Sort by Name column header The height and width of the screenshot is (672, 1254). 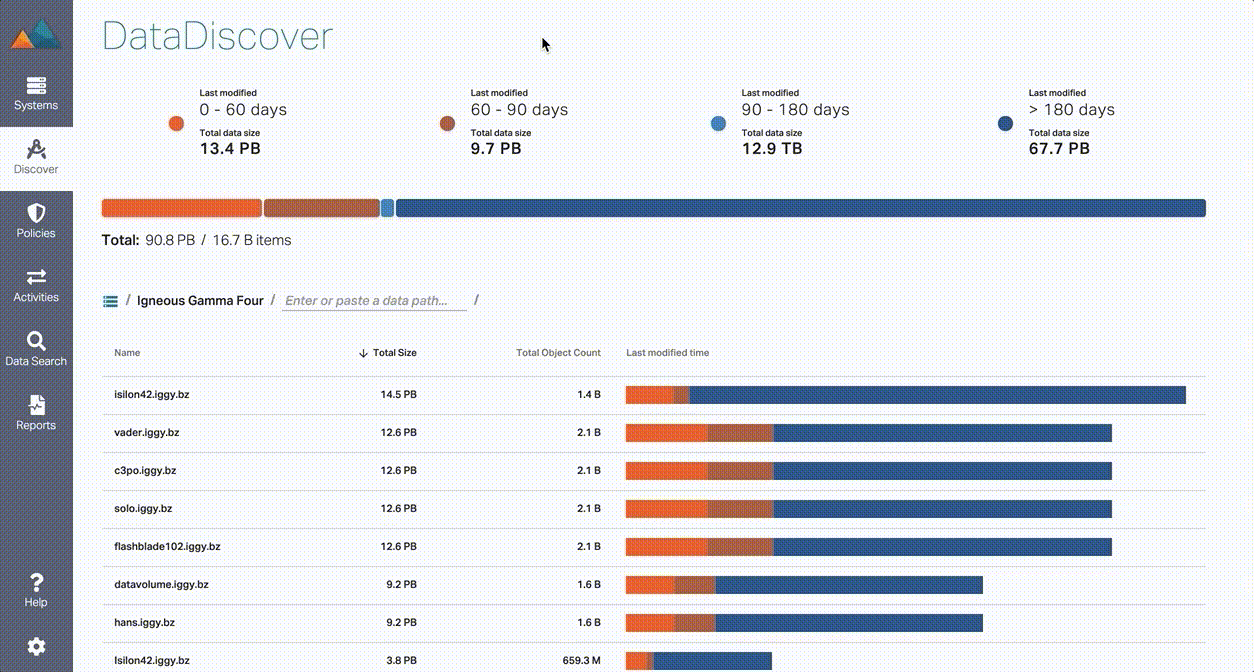(127, 353)
